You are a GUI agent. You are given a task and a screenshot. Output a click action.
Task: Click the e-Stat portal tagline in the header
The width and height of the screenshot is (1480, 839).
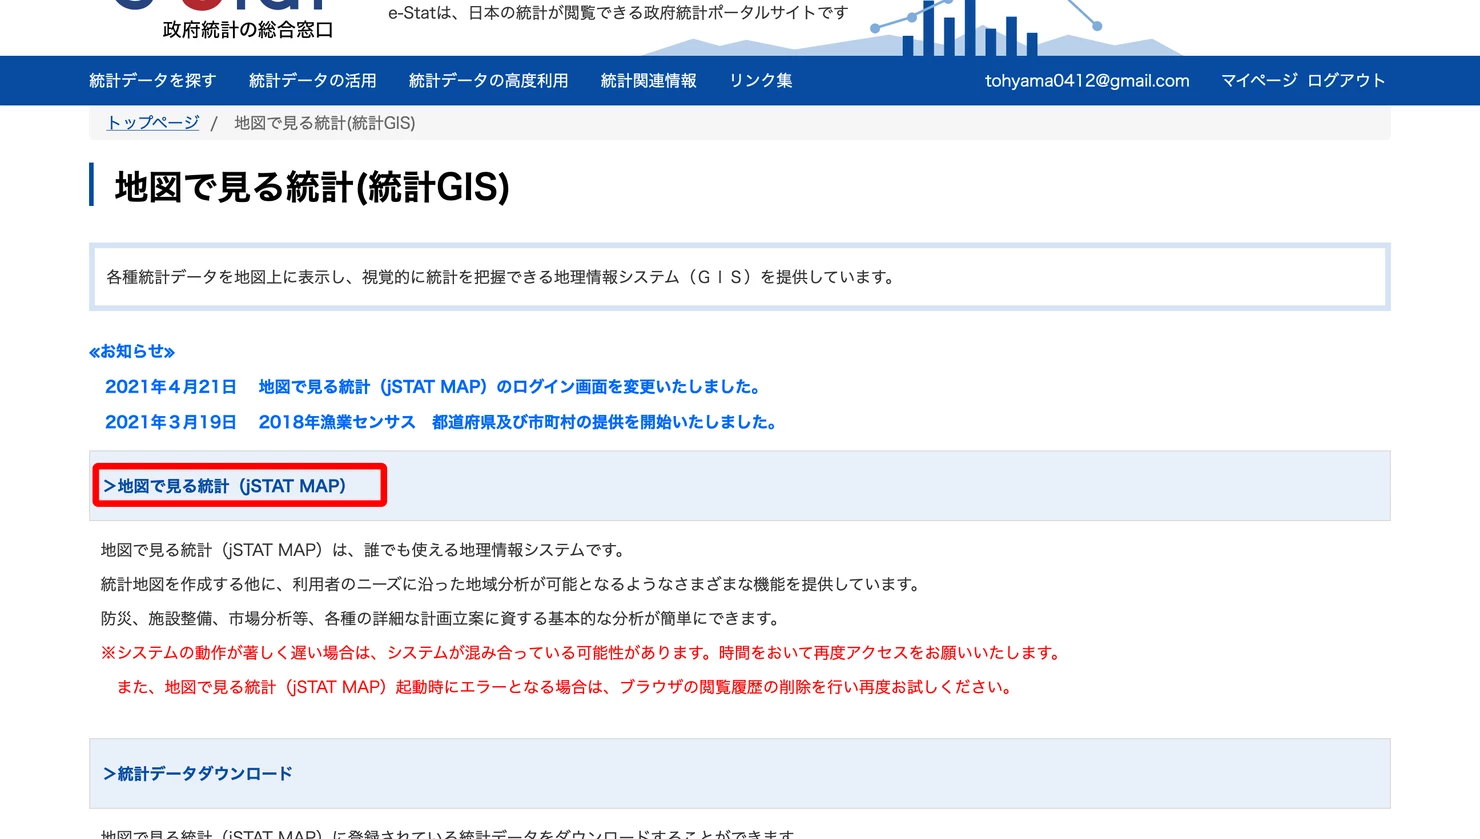[618, 13]
